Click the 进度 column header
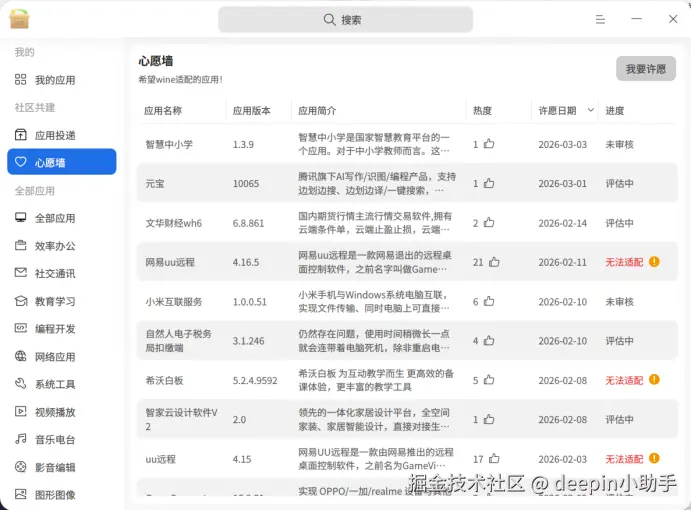The image size is (692, 510). coord(615,111)
